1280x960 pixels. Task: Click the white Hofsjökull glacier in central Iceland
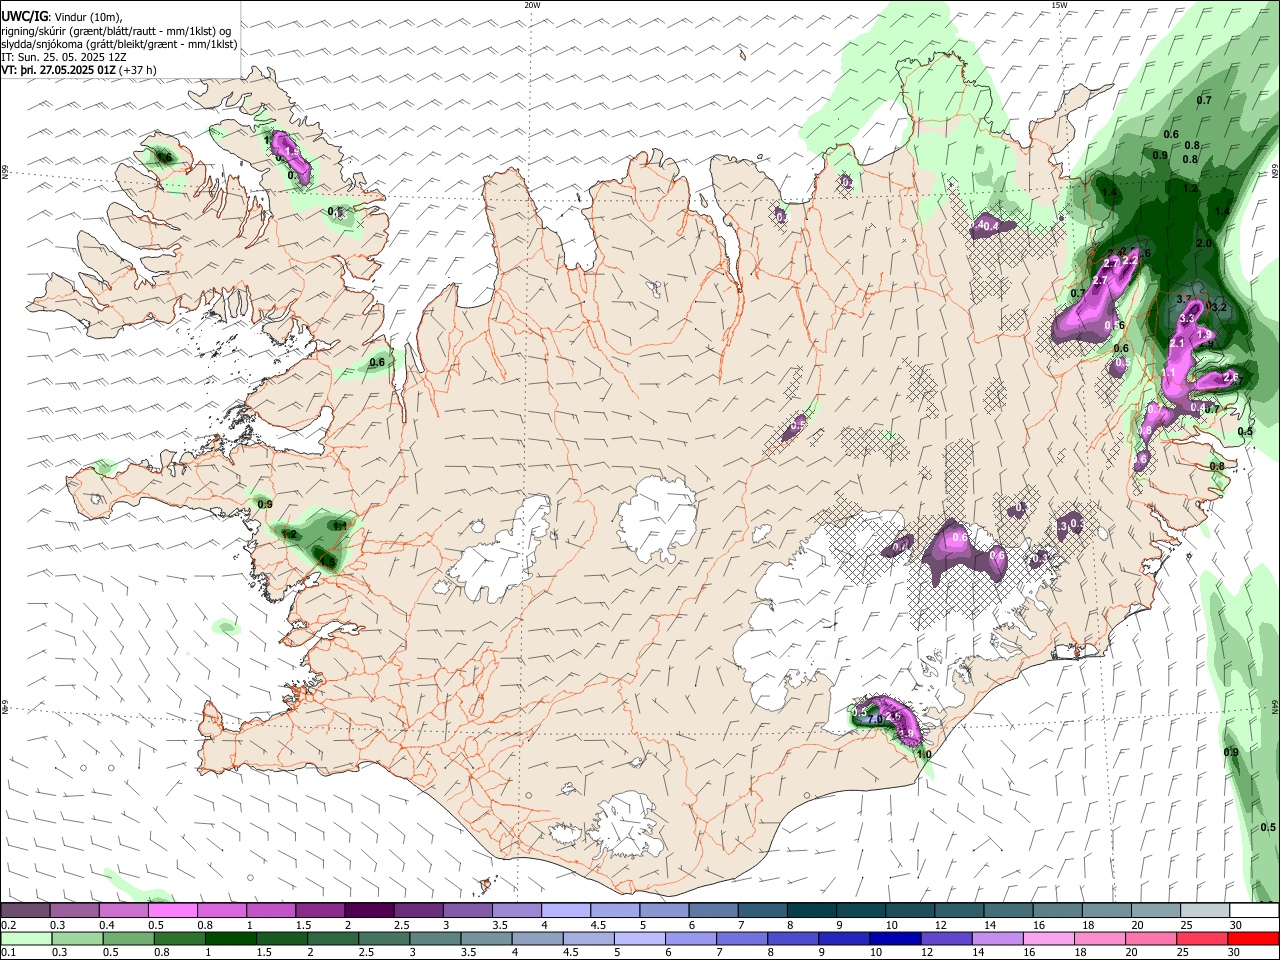point(658,518)
